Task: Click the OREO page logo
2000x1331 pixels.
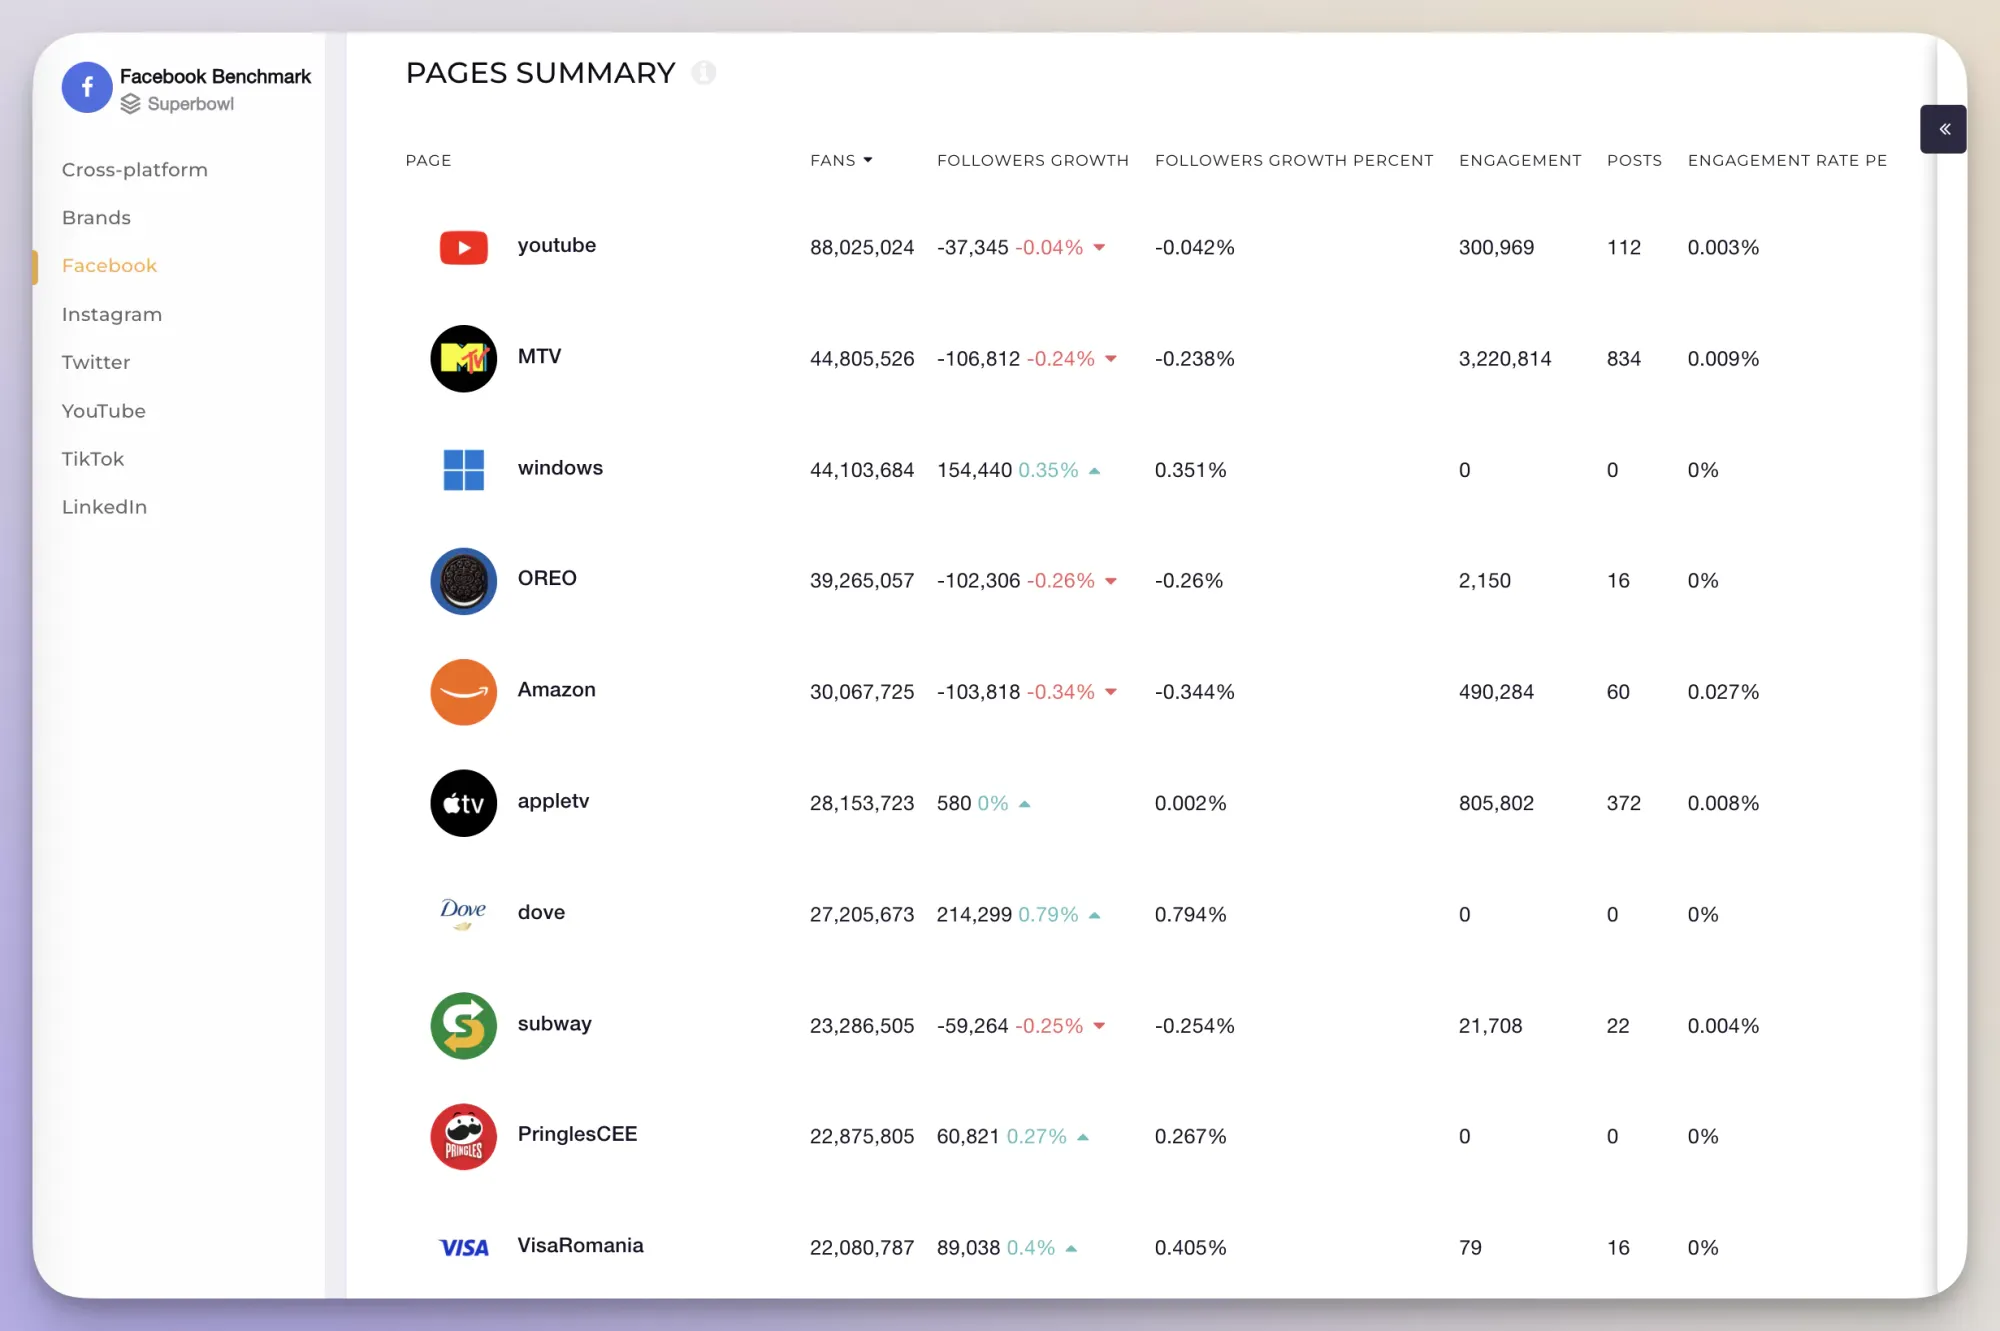Action: pyautogui.click(x=464, y=581)
